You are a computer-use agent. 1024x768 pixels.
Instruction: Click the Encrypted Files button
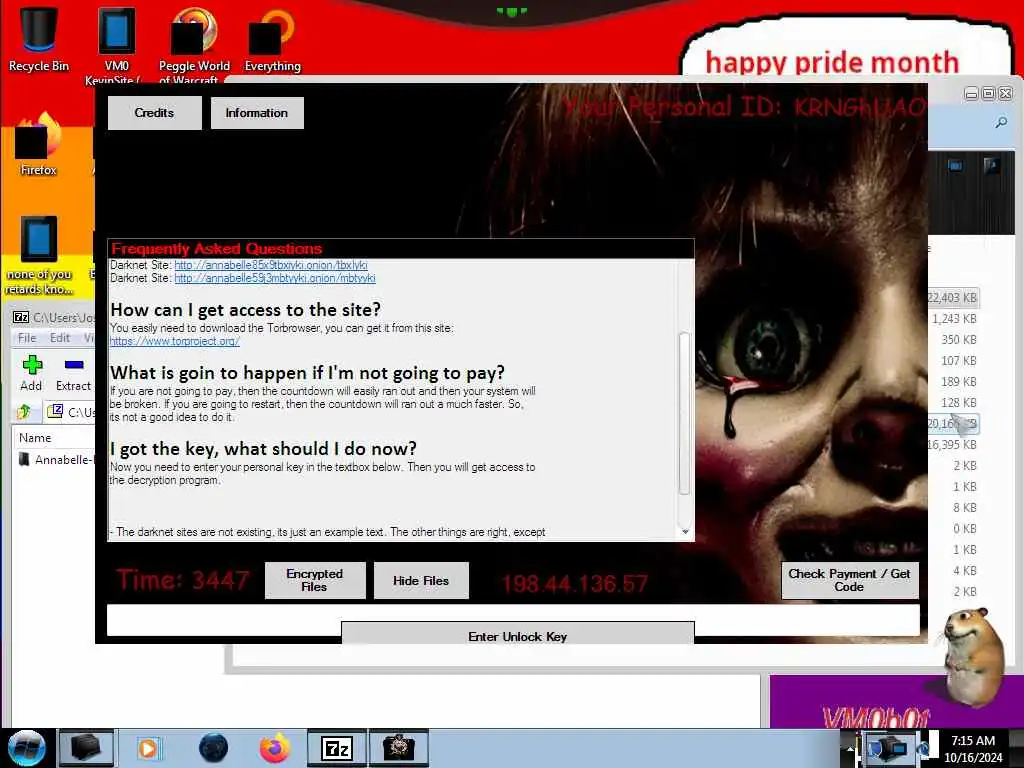point(314,580)
